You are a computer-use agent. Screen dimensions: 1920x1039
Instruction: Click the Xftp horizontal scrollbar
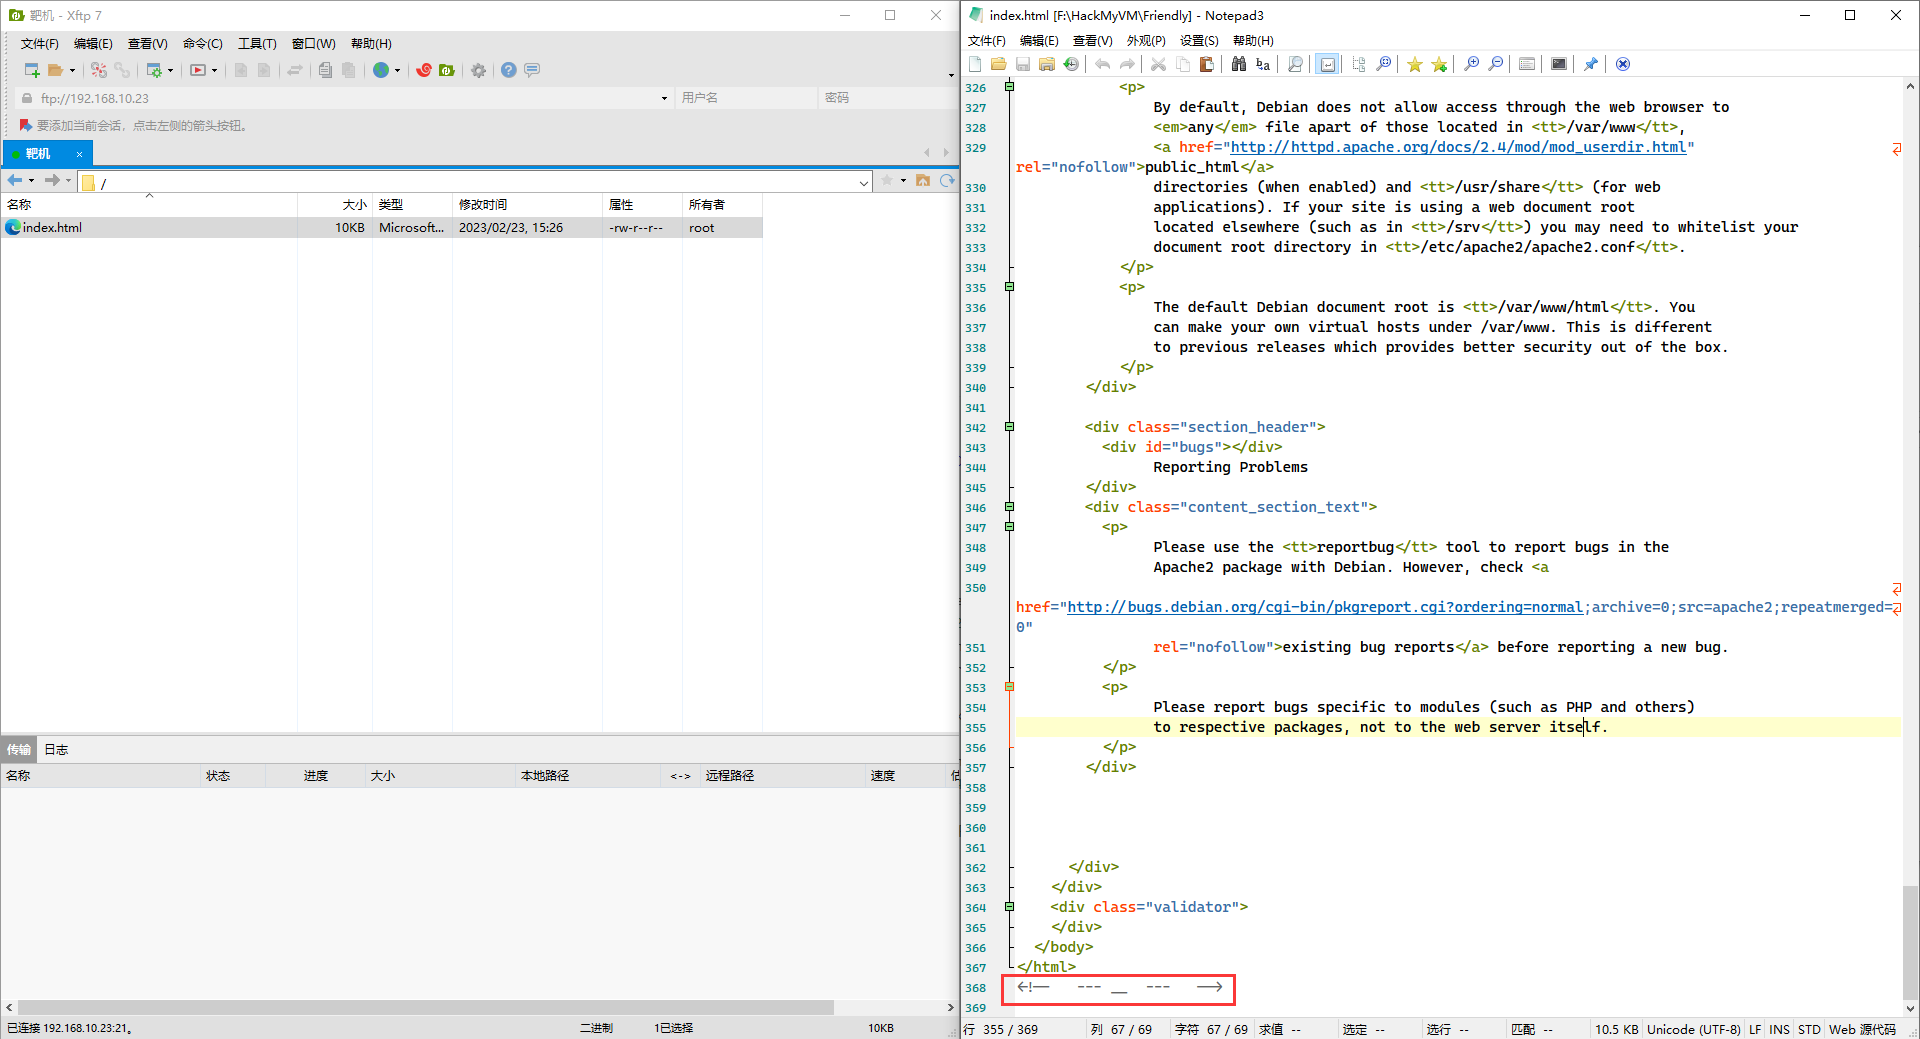(x=425, y=1008)
